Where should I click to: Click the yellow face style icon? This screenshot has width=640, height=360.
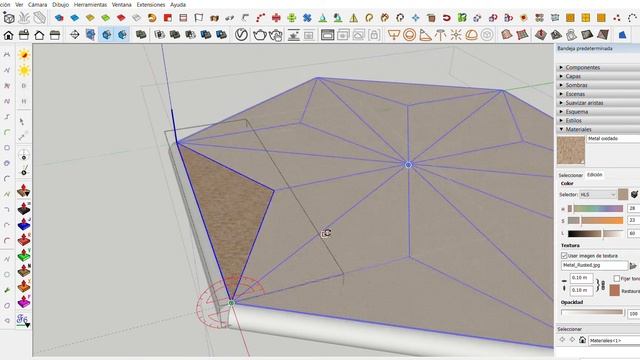click(x=90, y=18)
